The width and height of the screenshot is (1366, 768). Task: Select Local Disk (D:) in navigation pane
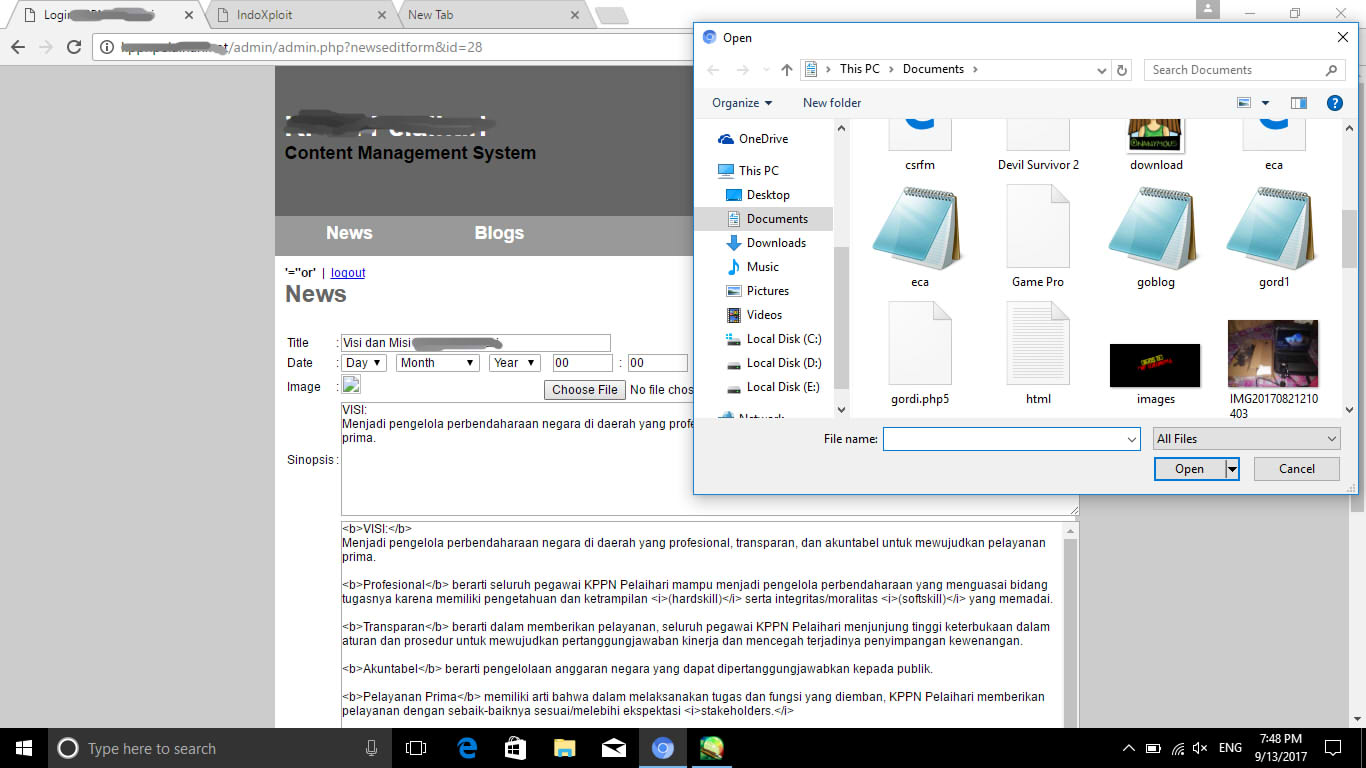[x=784, y=363]
